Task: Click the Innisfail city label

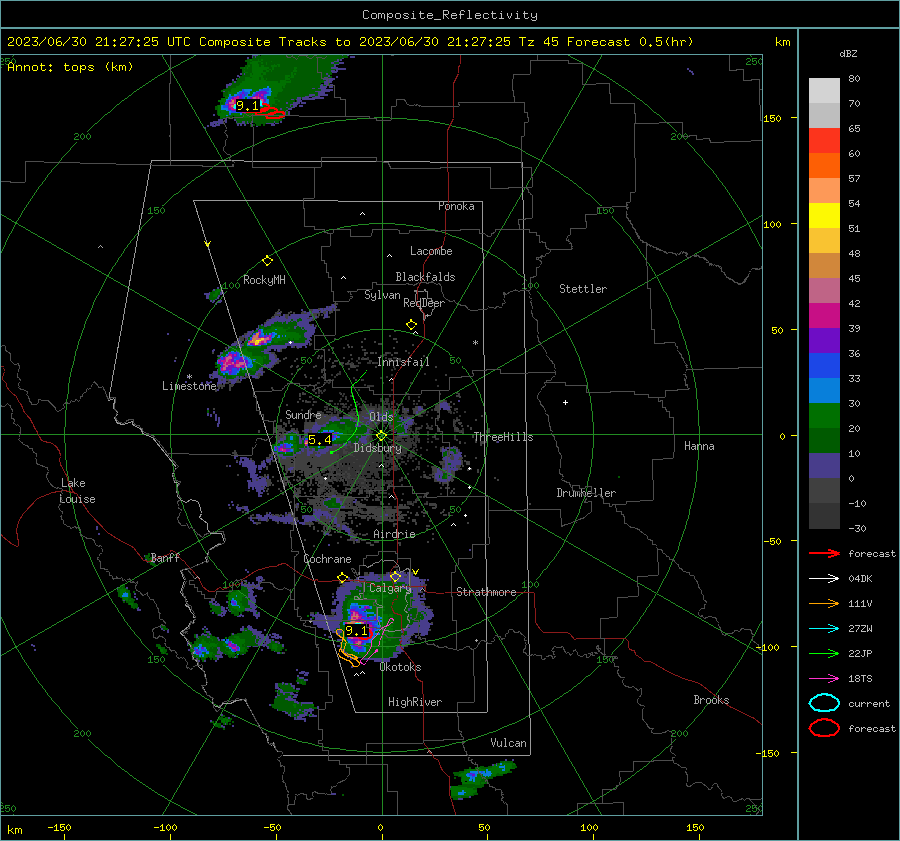Action: 403,362
